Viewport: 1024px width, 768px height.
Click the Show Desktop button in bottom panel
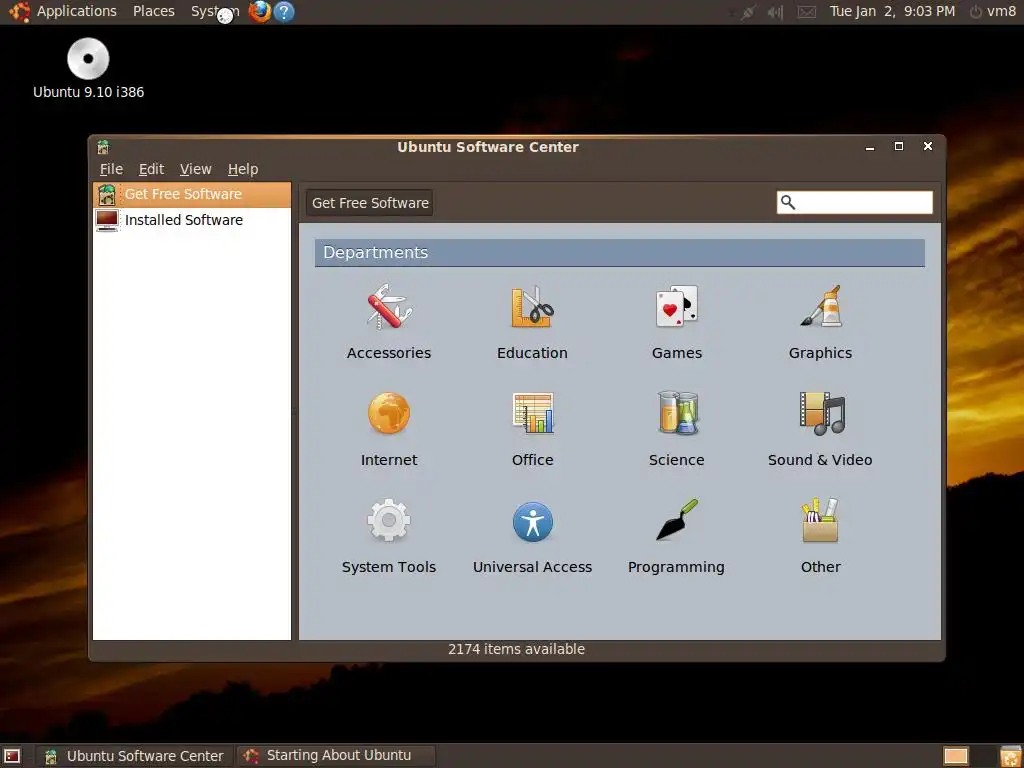tap(12, 756)
